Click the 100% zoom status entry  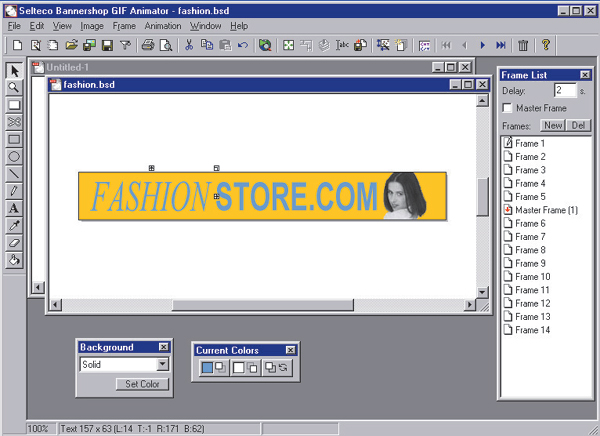click(39, 429)
